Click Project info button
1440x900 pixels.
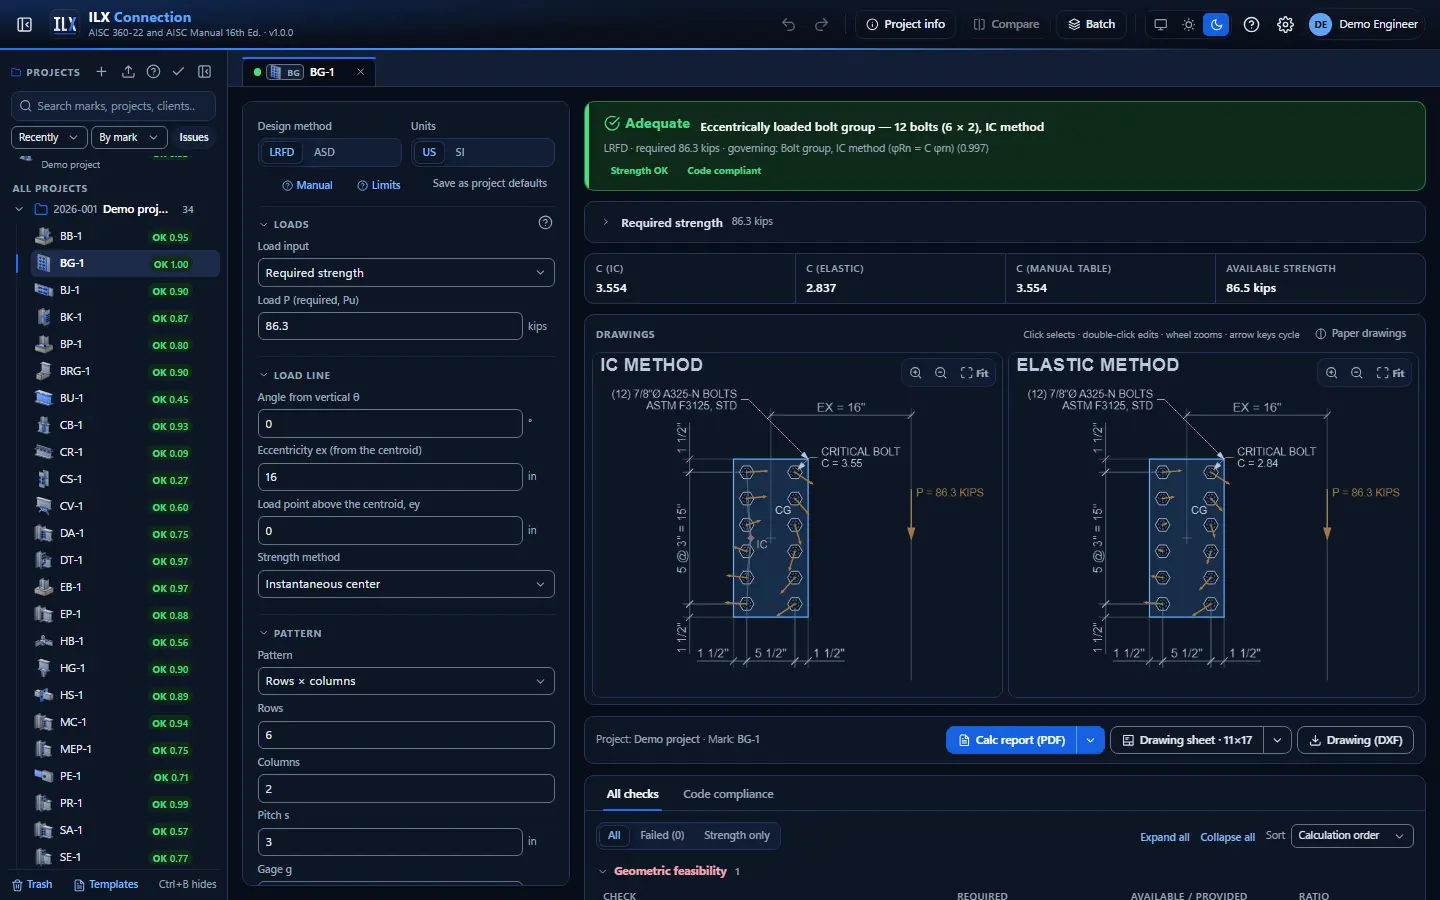(x=906, y=24)
